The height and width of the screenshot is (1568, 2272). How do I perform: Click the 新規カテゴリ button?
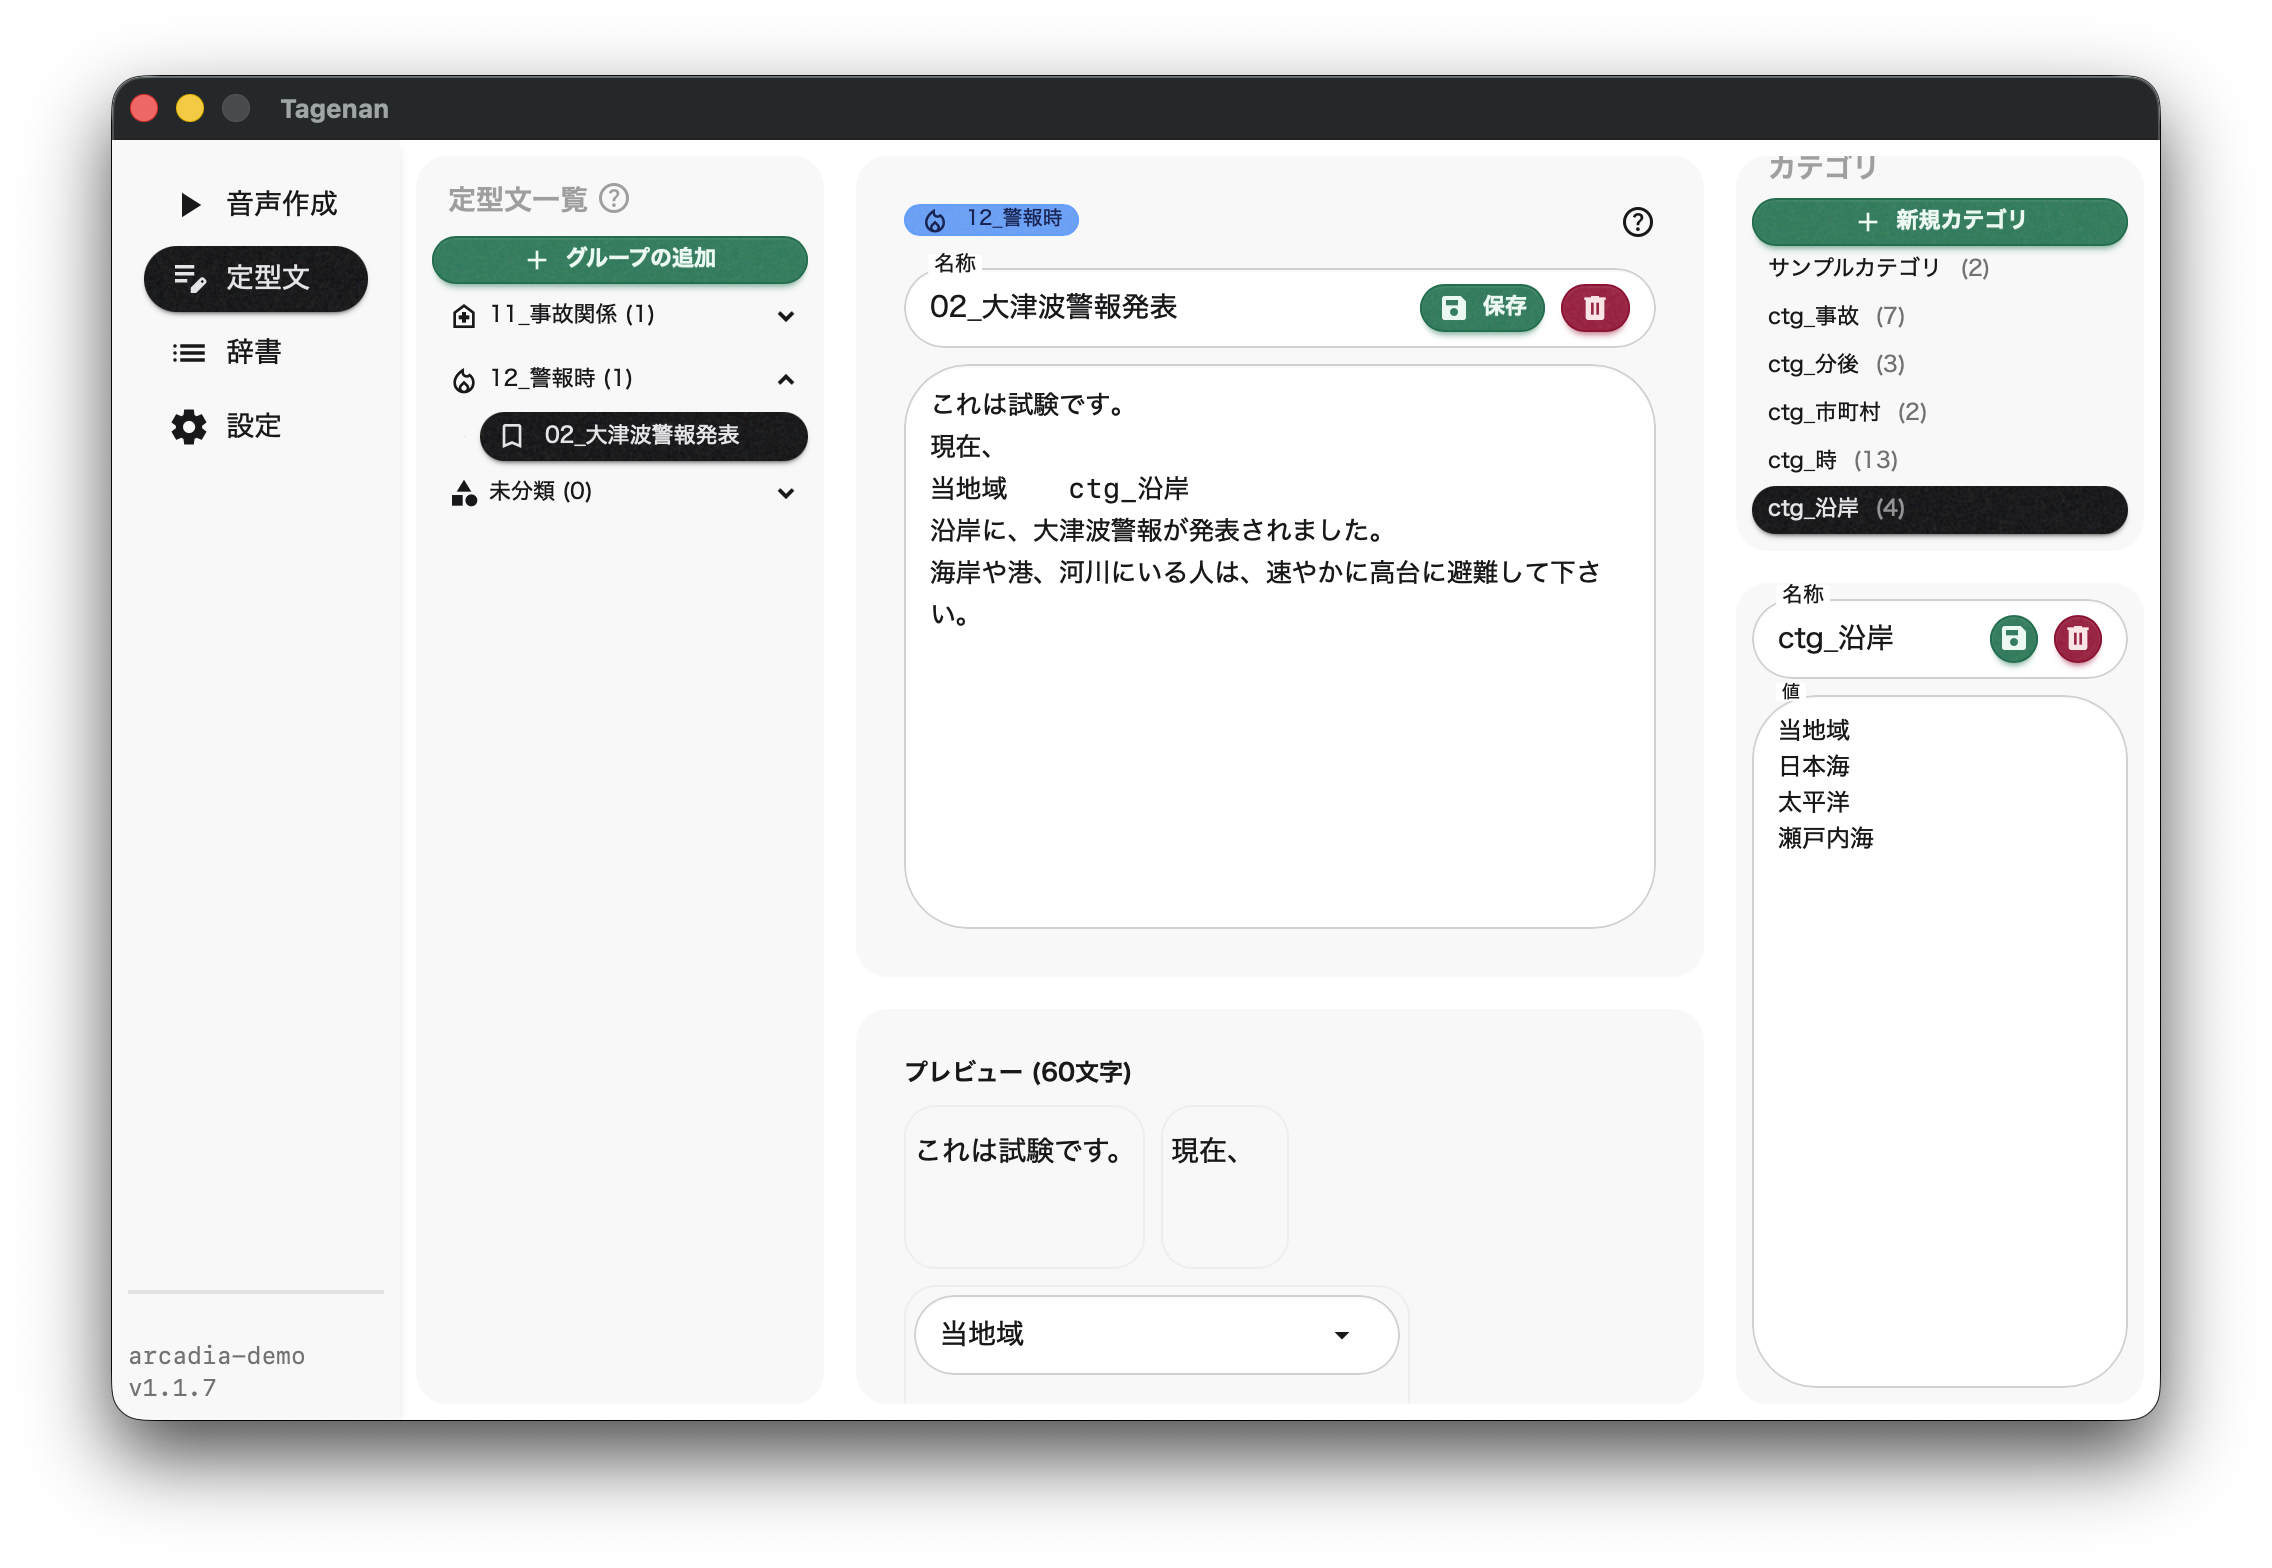coord(1938,221)
